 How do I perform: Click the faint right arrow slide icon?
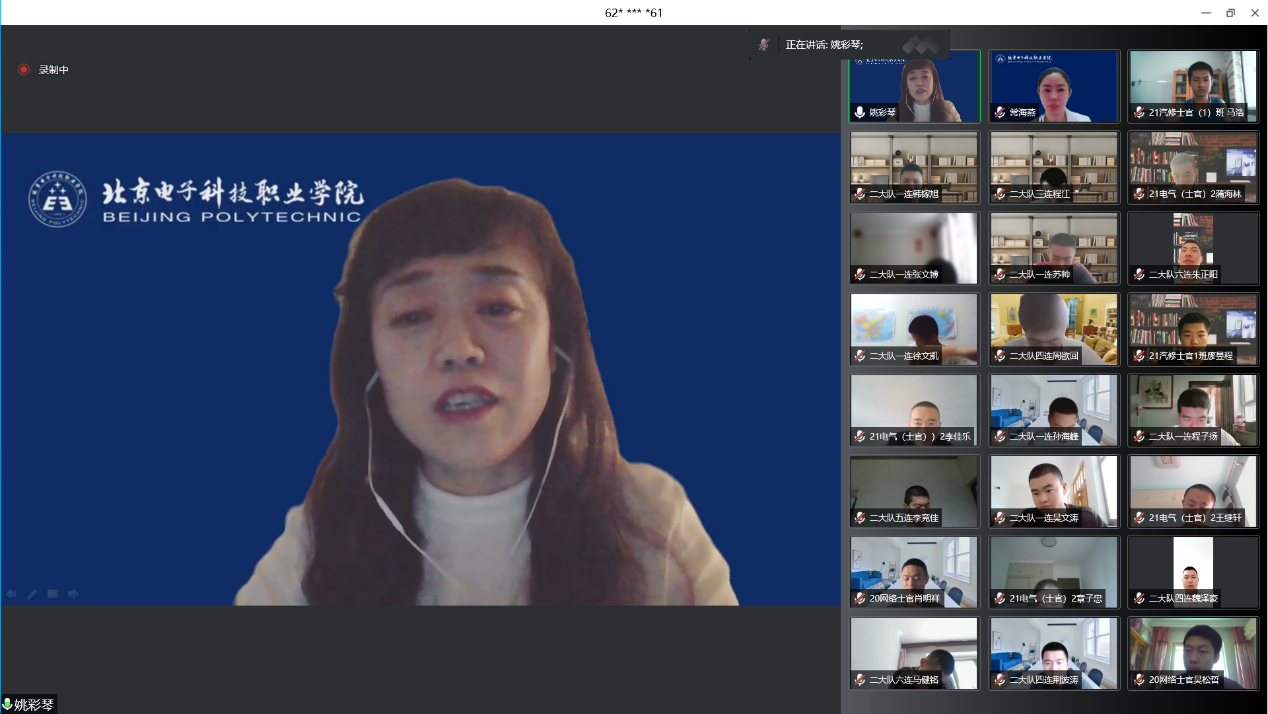[73, 594]
